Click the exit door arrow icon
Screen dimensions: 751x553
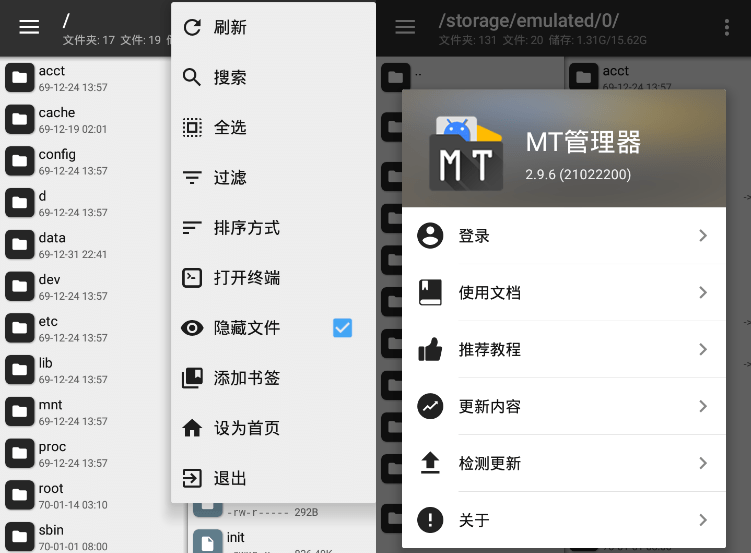pyautogui.click(x=192, y=478)
